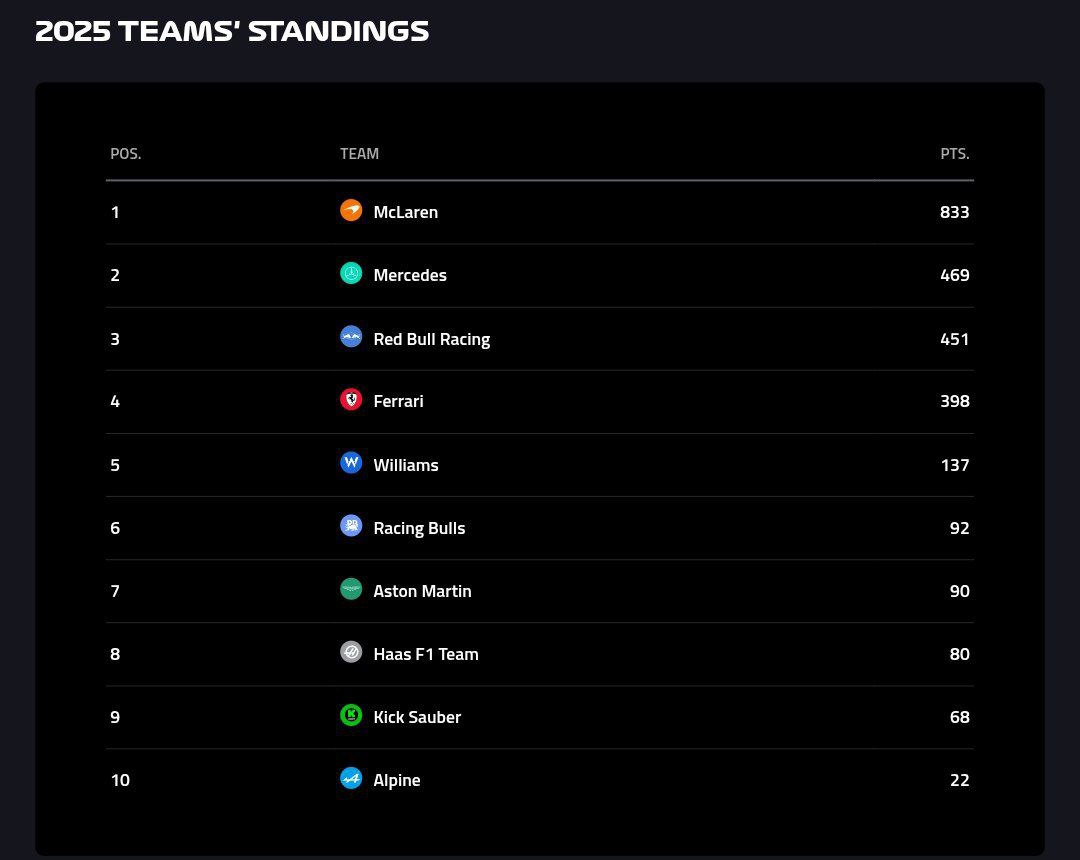
Task: Click the Red Bull Racing logo icon
Action: point(351,337)
